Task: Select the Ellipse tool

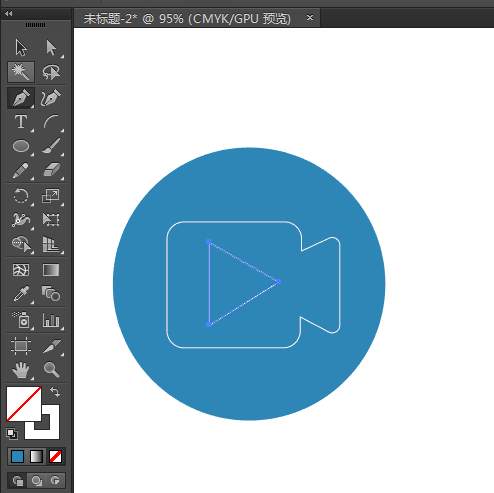Action: (x=21, y=146)
